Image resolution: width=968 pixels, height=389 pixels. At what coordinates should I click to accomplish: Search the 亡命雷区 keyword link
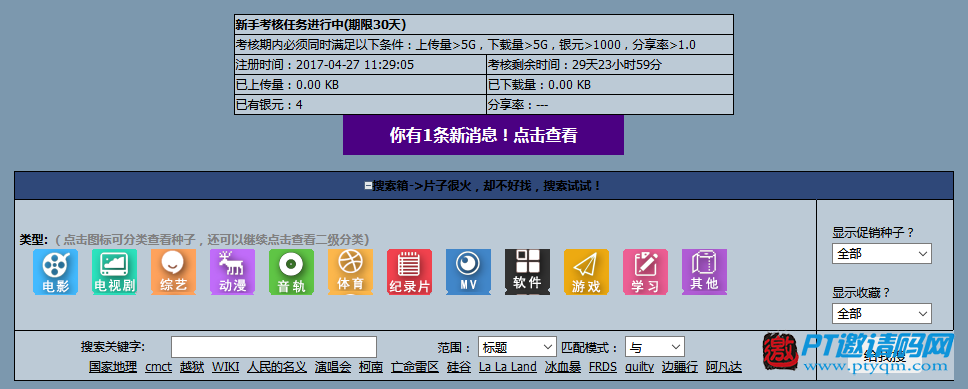point(415,367)
